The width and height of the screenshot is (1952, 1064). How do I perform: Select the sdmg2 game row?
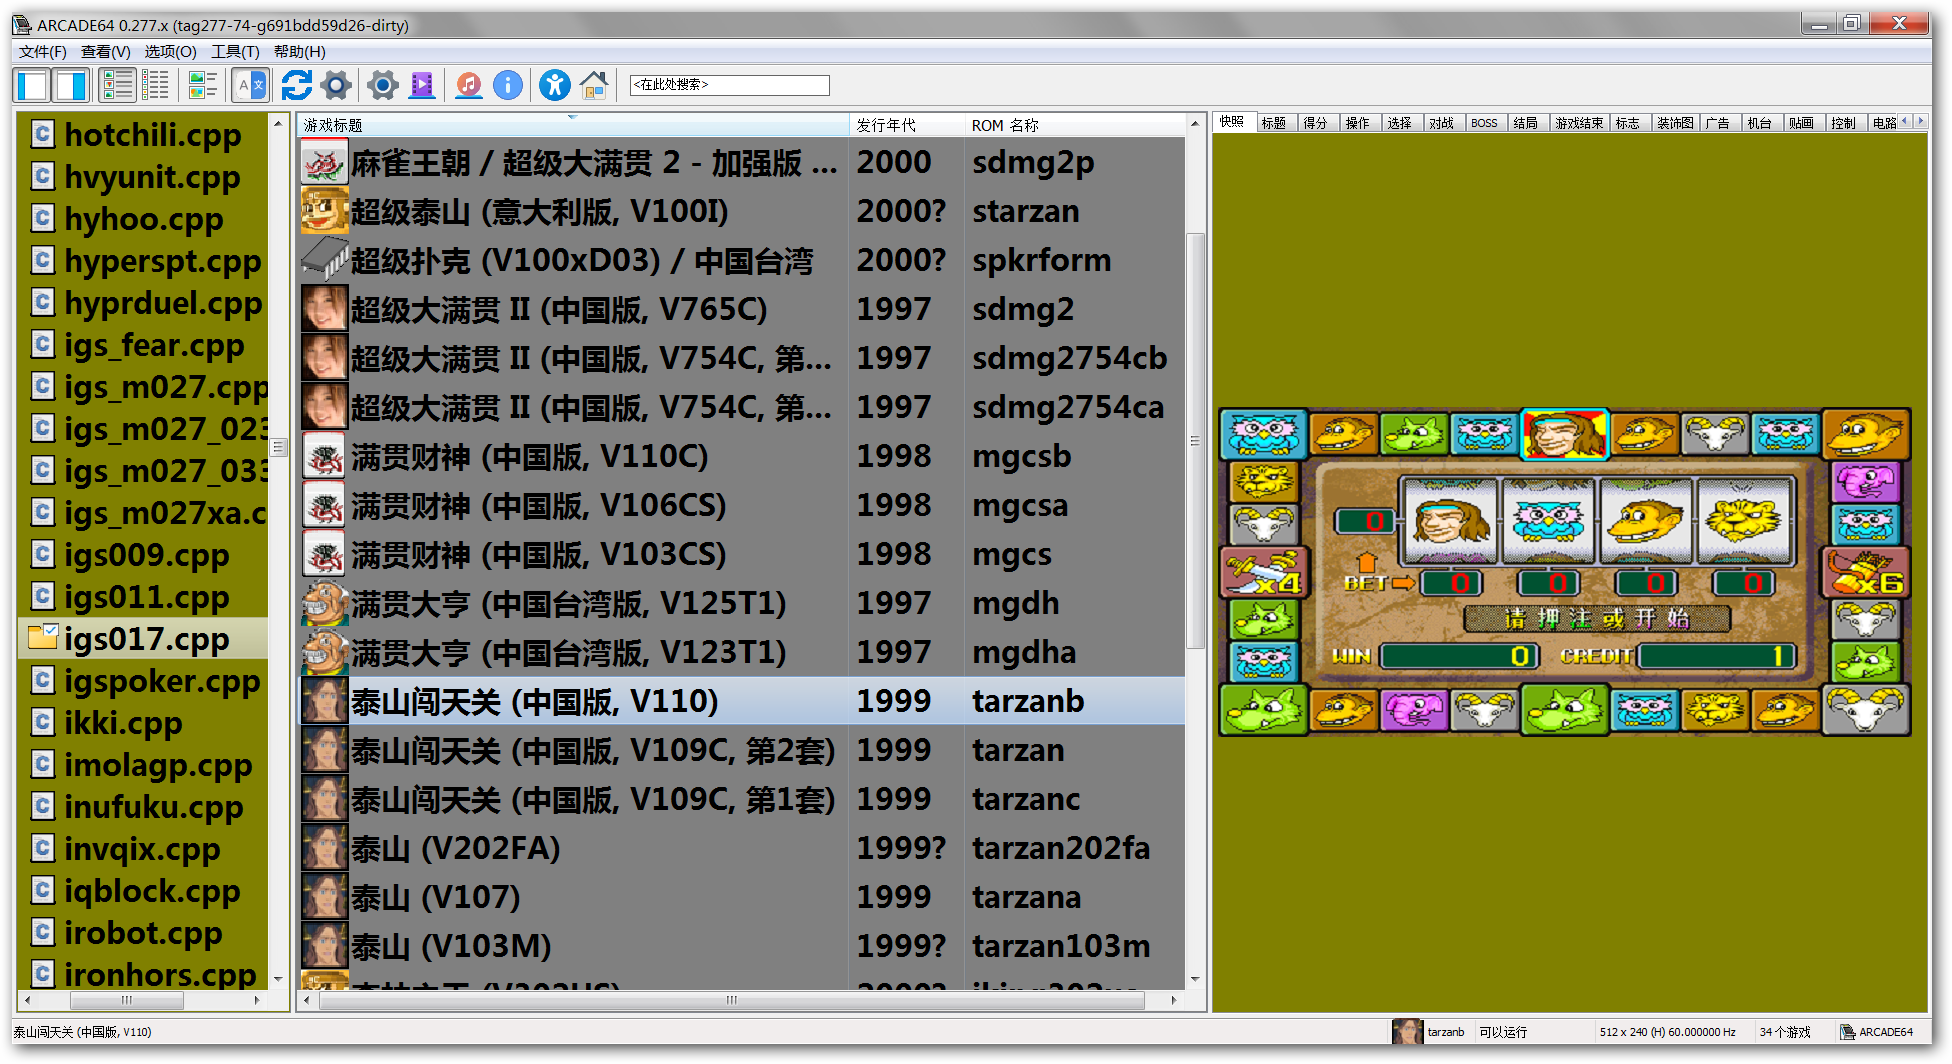point(742,309)
